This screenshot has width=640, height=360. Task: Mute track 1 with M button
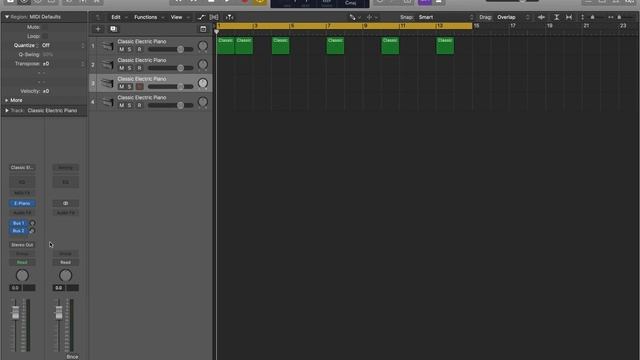[122, 49]
